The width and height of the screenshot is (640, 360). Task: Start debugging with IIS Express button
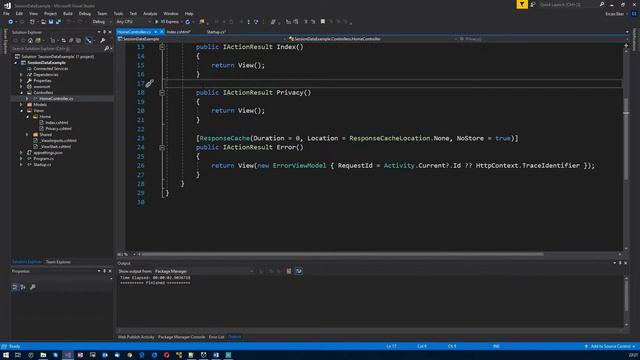click(x=167, y=22)
